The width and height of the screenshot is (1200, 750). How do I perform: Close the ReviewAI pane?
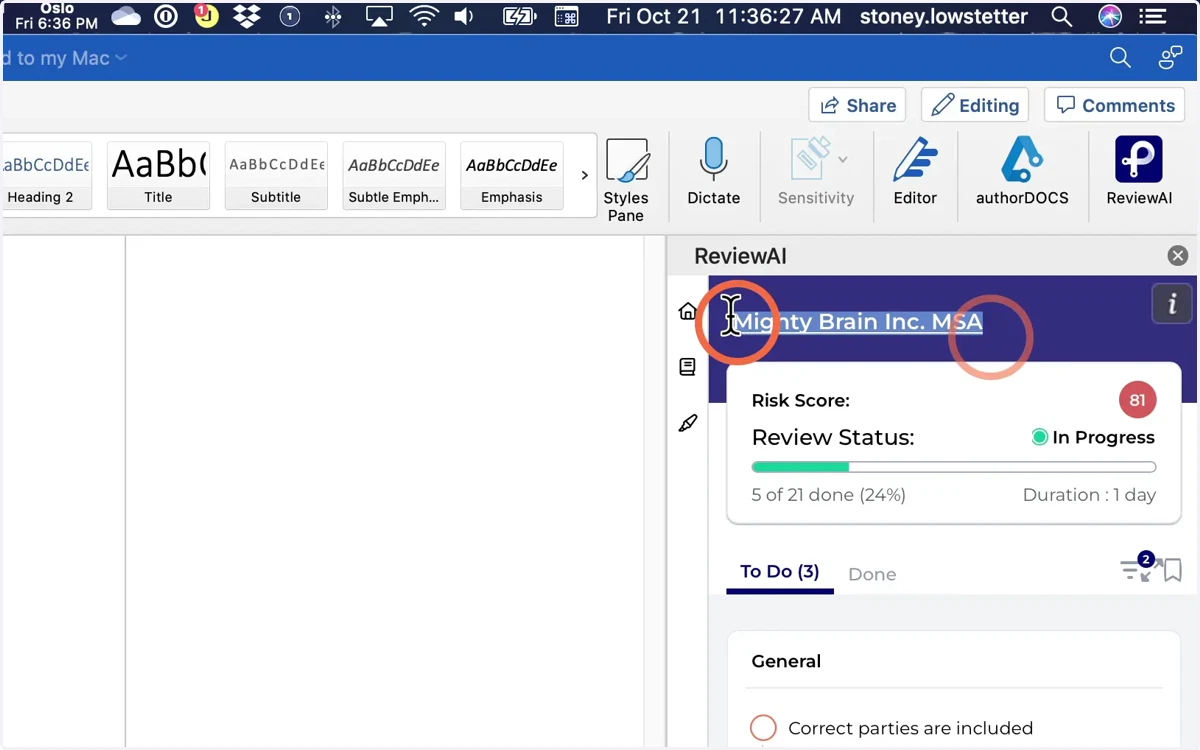point(1178,256)
